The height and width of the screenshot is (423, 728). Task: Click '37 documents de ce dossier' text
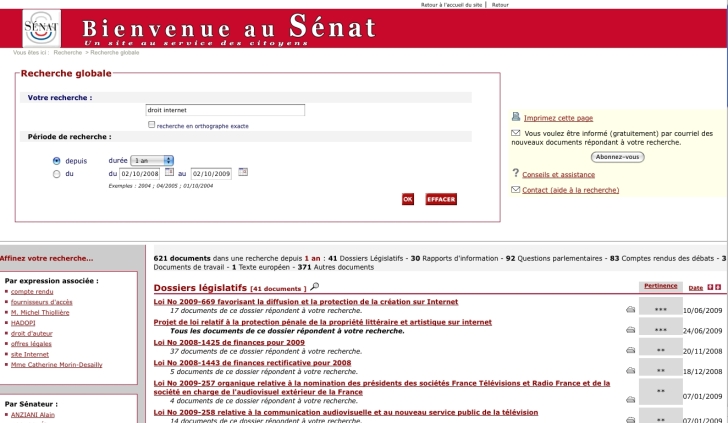click(215, 351)
